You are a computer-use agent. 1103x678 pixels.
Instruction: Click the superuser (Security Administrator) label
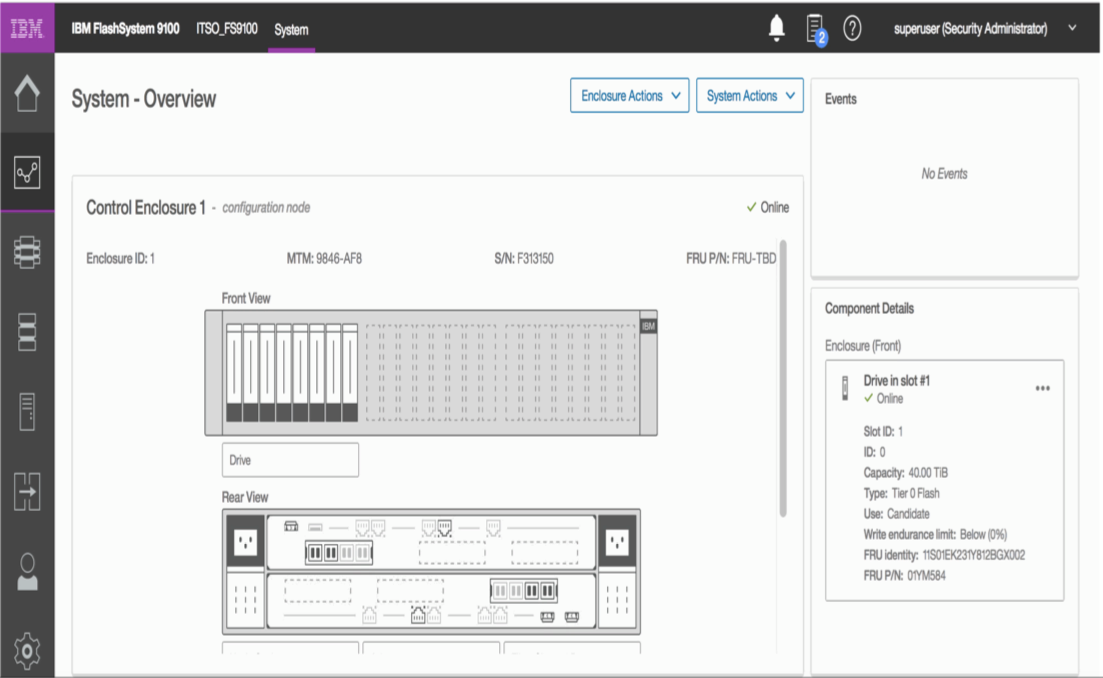970,29
